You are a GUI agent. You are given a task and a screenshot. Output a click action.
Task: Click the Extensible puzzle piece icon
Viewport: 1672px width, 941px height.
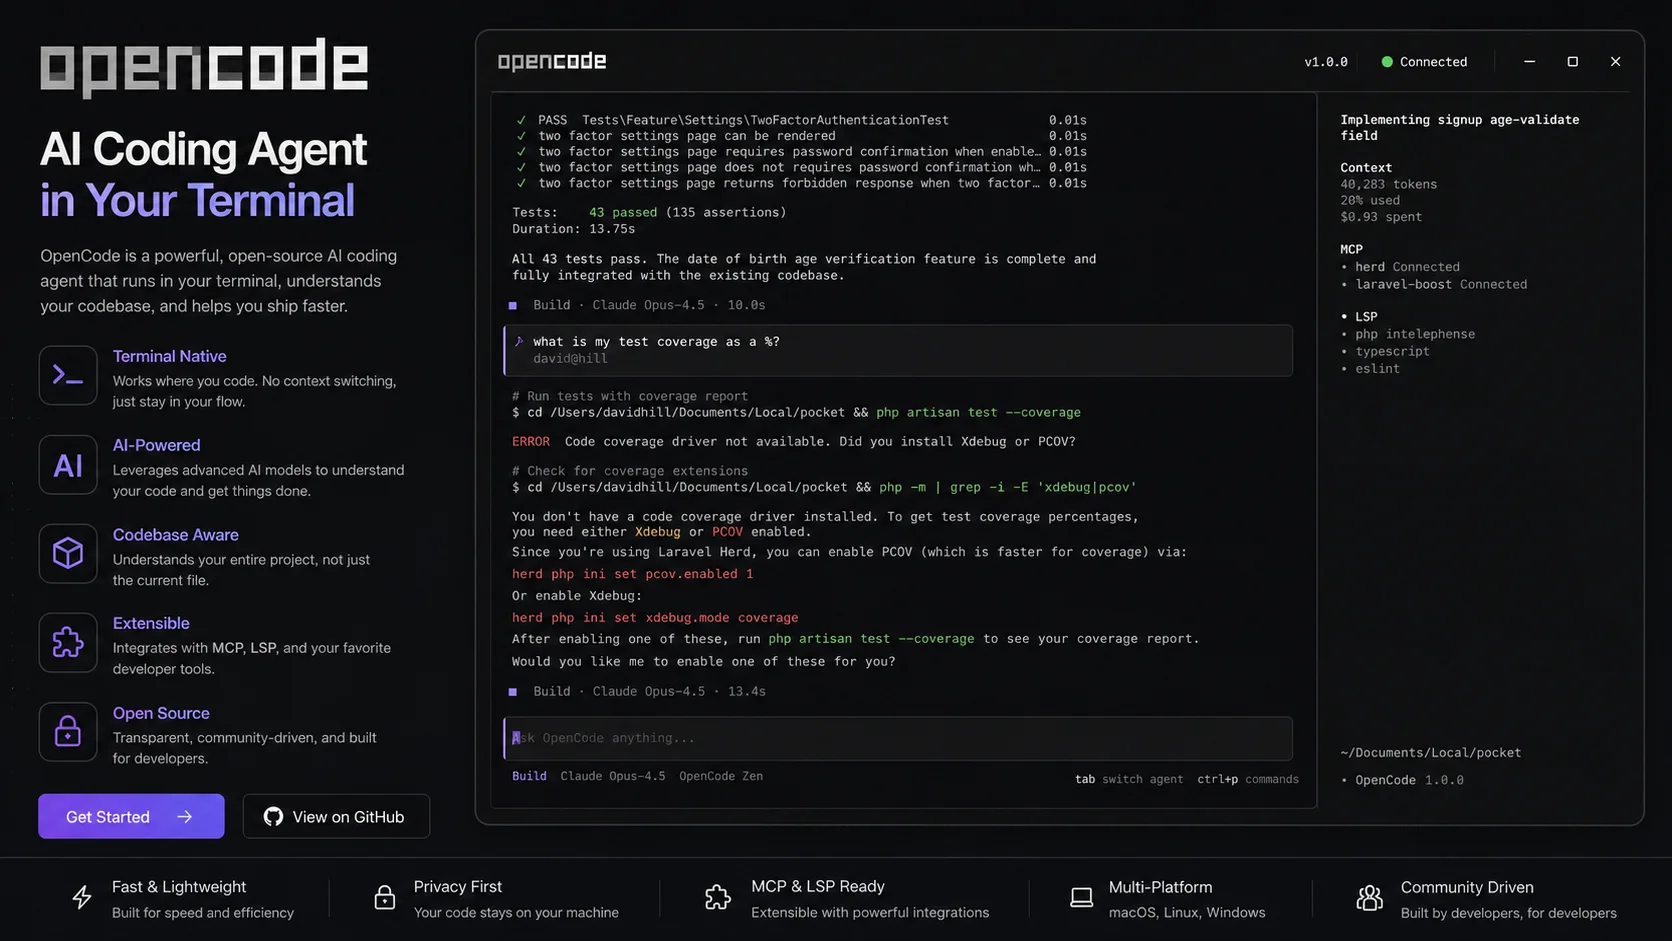pos(68,642)
